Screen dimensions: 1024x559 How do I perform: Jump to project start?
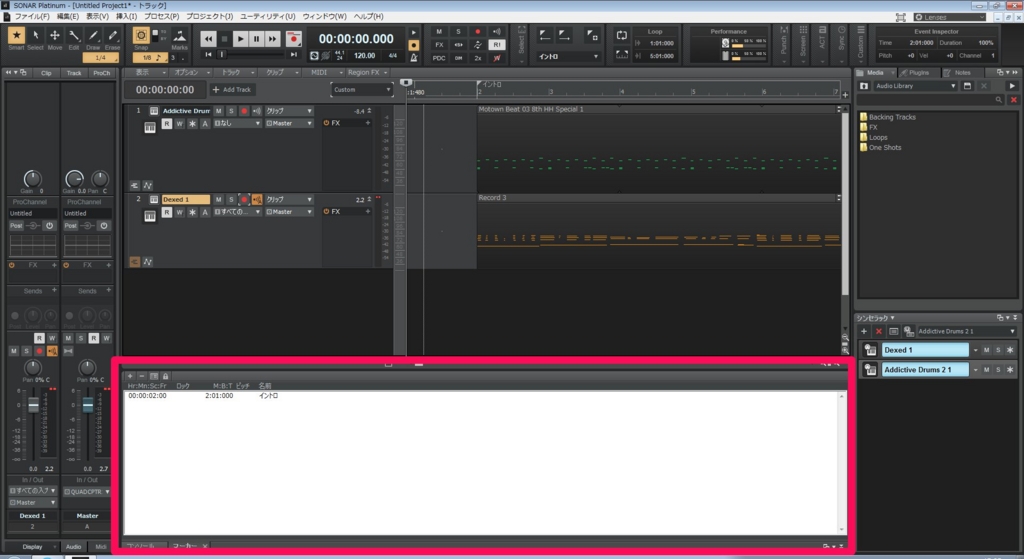click(x=208, y=55)
